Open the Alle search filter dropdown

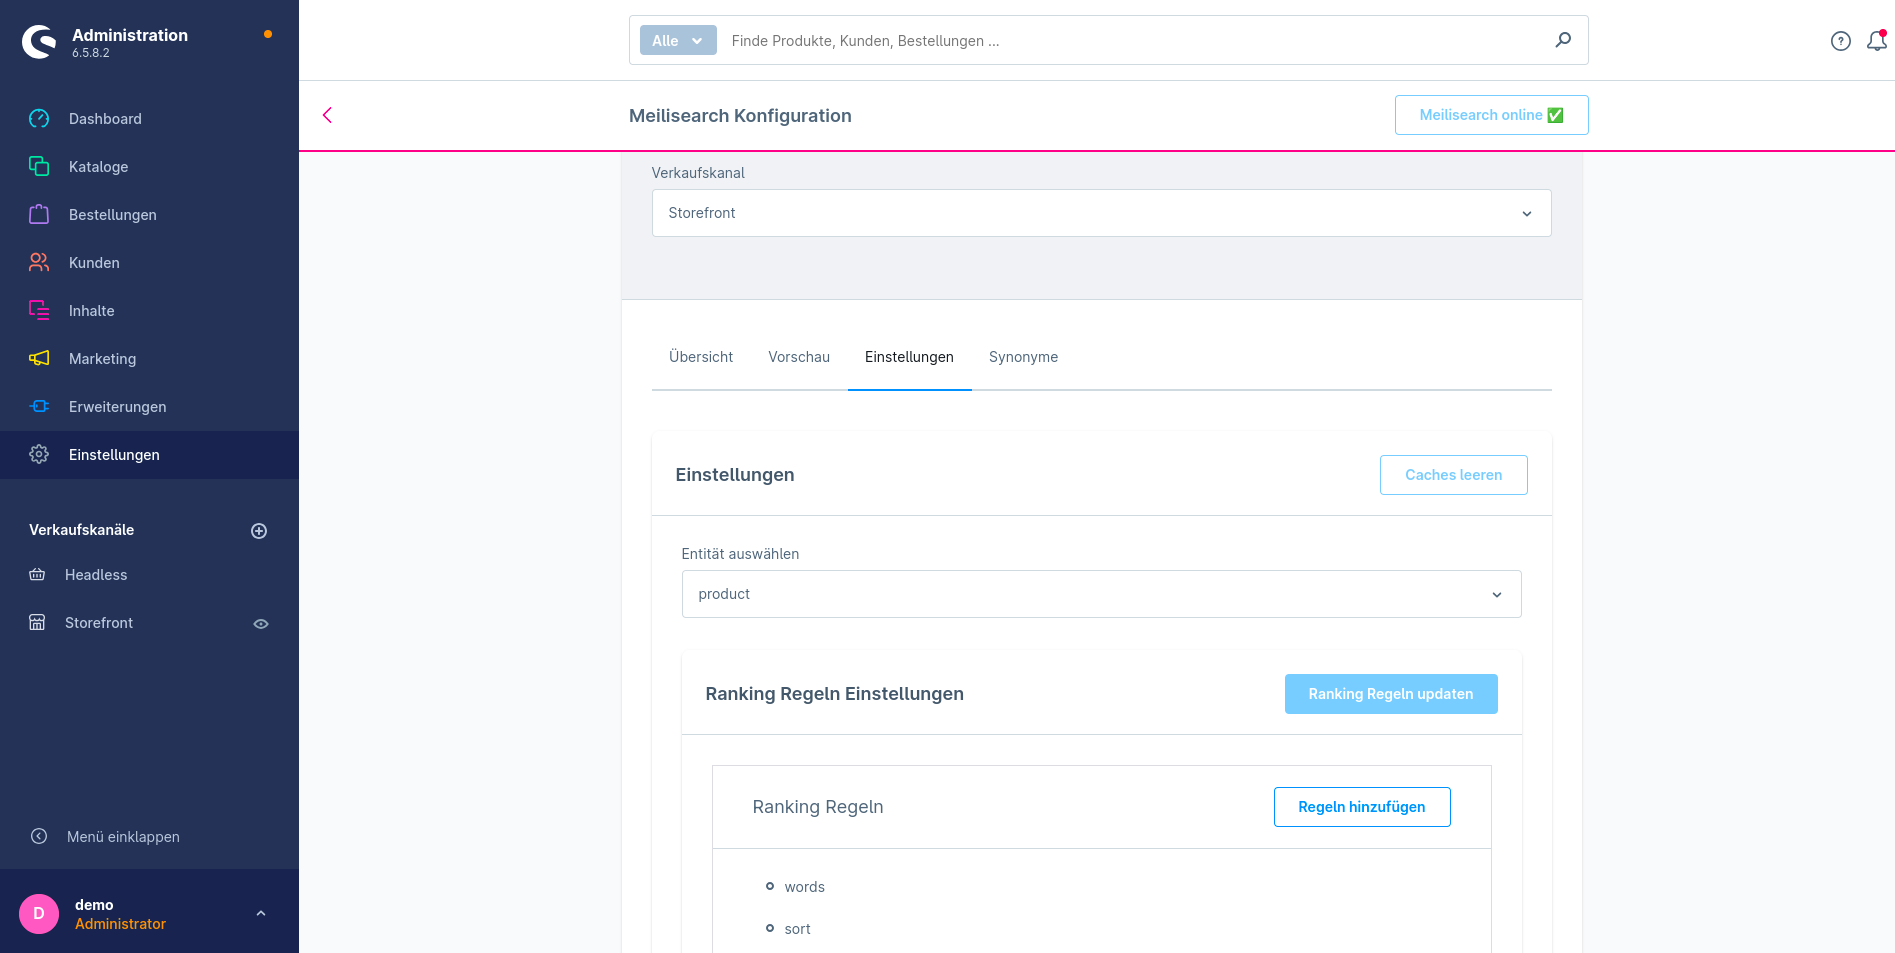(x=678, y=41)
